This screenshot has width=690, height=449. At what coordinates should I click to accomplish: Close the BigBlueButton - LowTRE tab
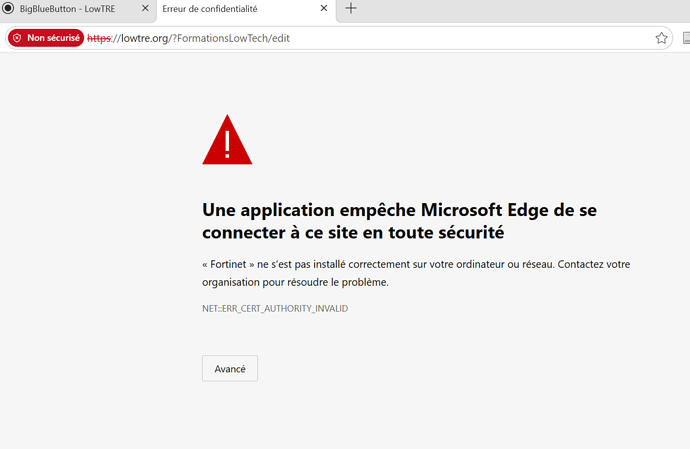[x=145, y=8]
